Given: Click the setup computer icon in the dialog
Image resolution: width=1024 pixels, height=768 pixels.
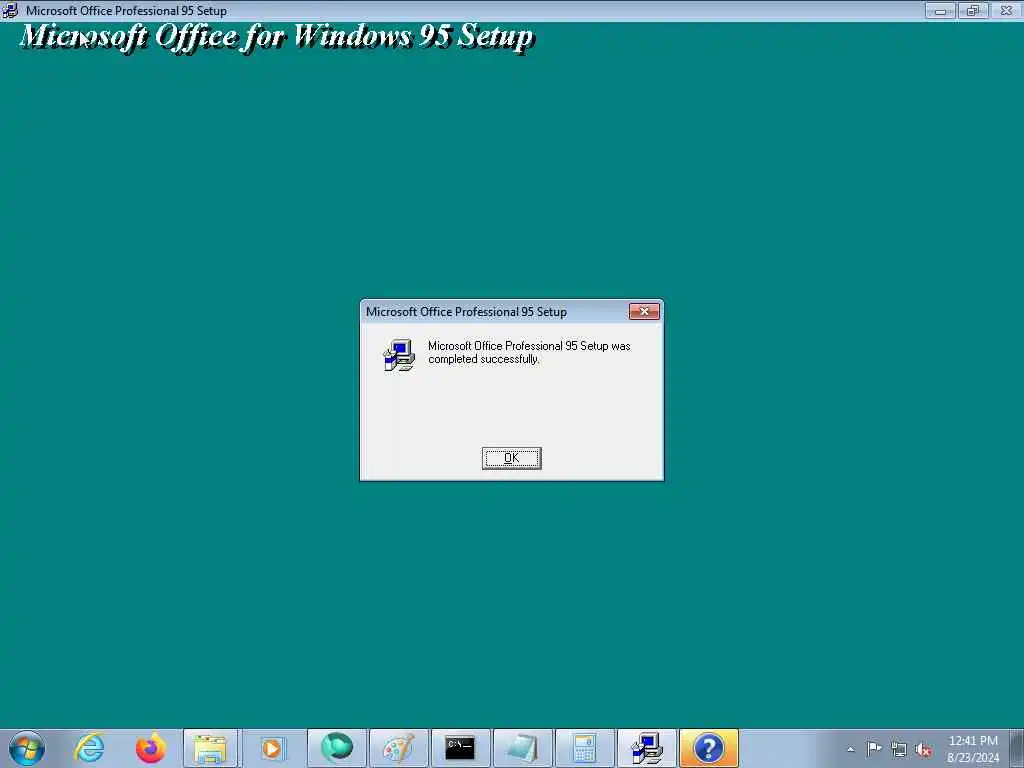Looking at the screenshot, I should (398, 355).
